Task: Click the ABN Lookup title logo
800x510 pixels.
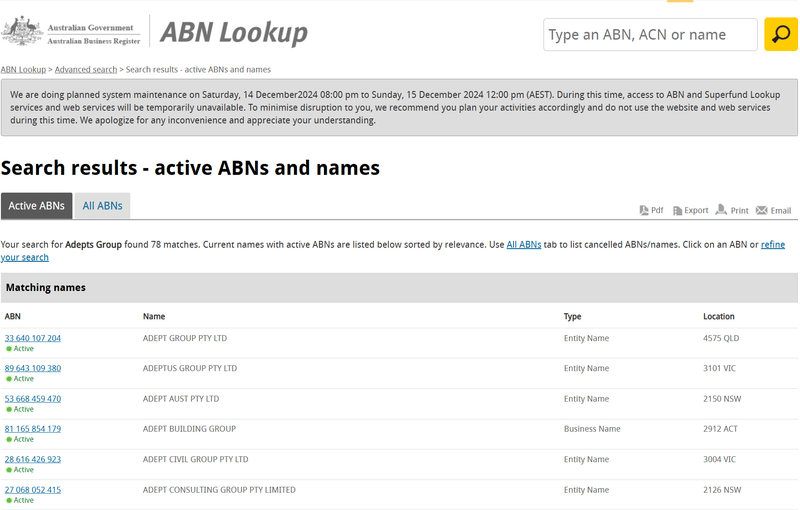Action: click(x=234, y=33)
